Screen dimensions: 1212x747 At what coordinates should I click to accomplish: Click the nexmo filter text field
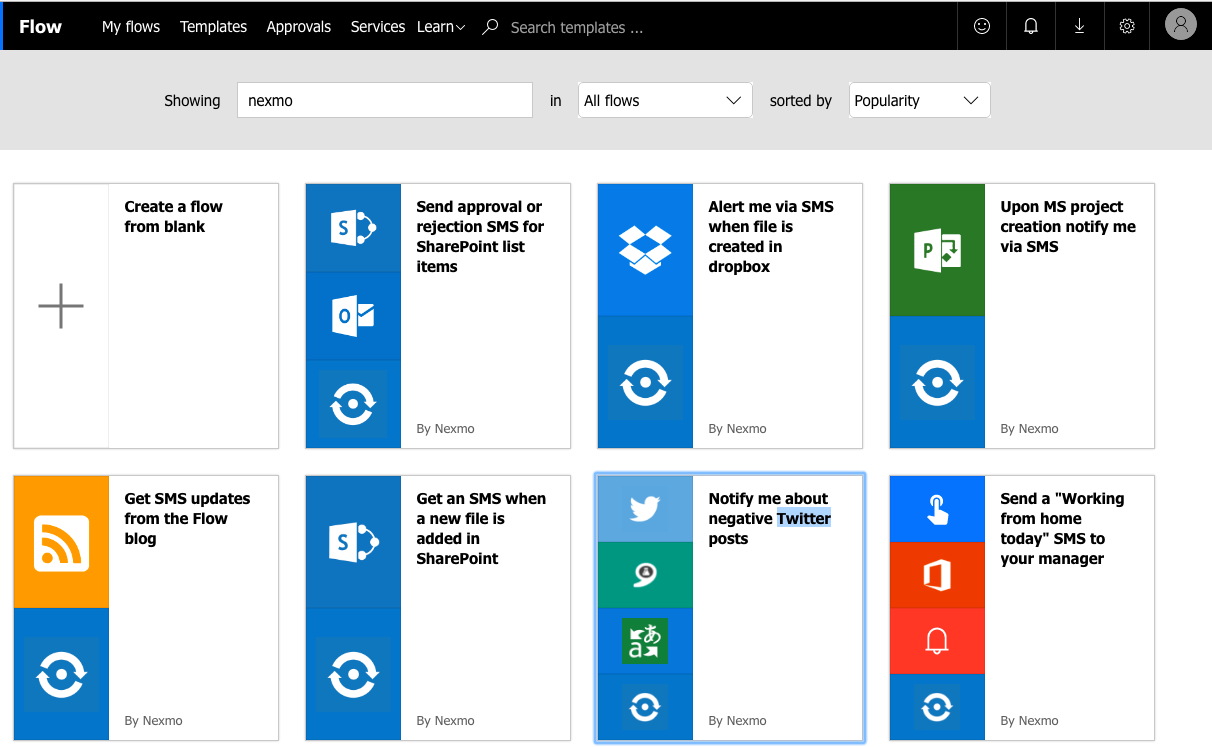384,100
